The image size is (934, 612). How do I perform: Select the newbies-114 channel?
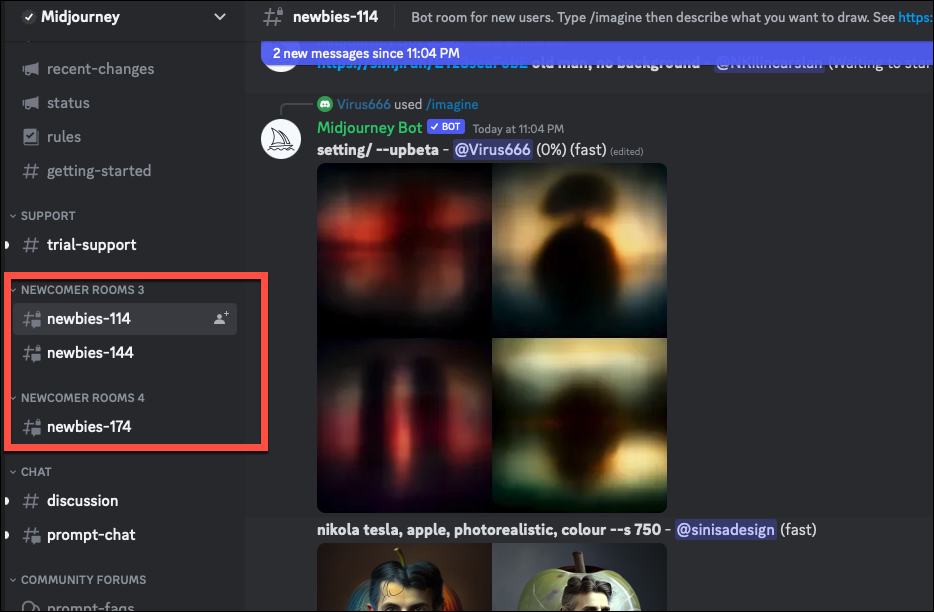[x=125, y=319]
